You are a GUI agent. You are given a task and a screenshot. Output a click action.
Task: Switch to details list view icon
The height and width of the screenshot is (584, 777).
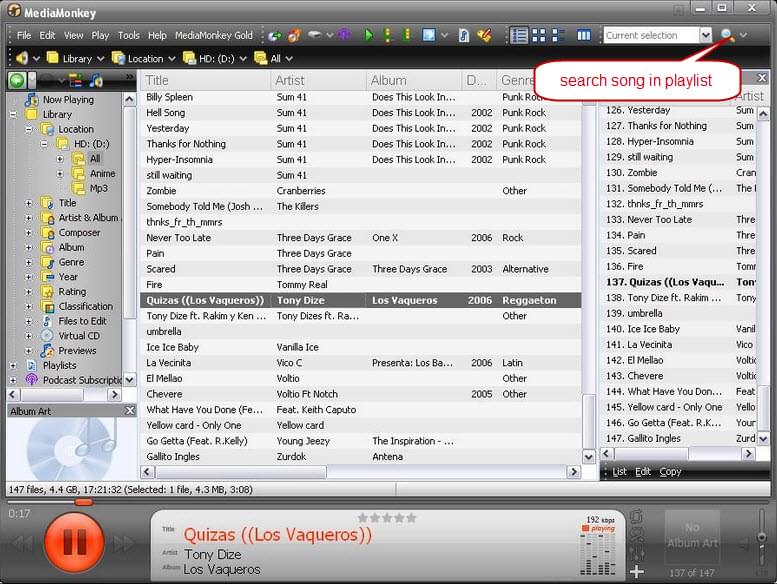[x=519, y=35]
